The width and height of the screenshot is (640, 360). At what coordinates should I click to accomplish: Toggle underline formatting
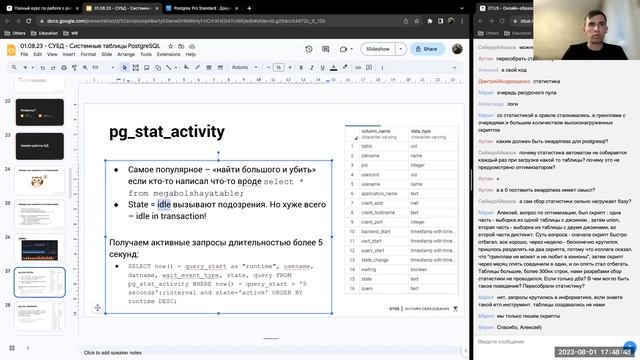pyautogui.click(x=322, y=67)
